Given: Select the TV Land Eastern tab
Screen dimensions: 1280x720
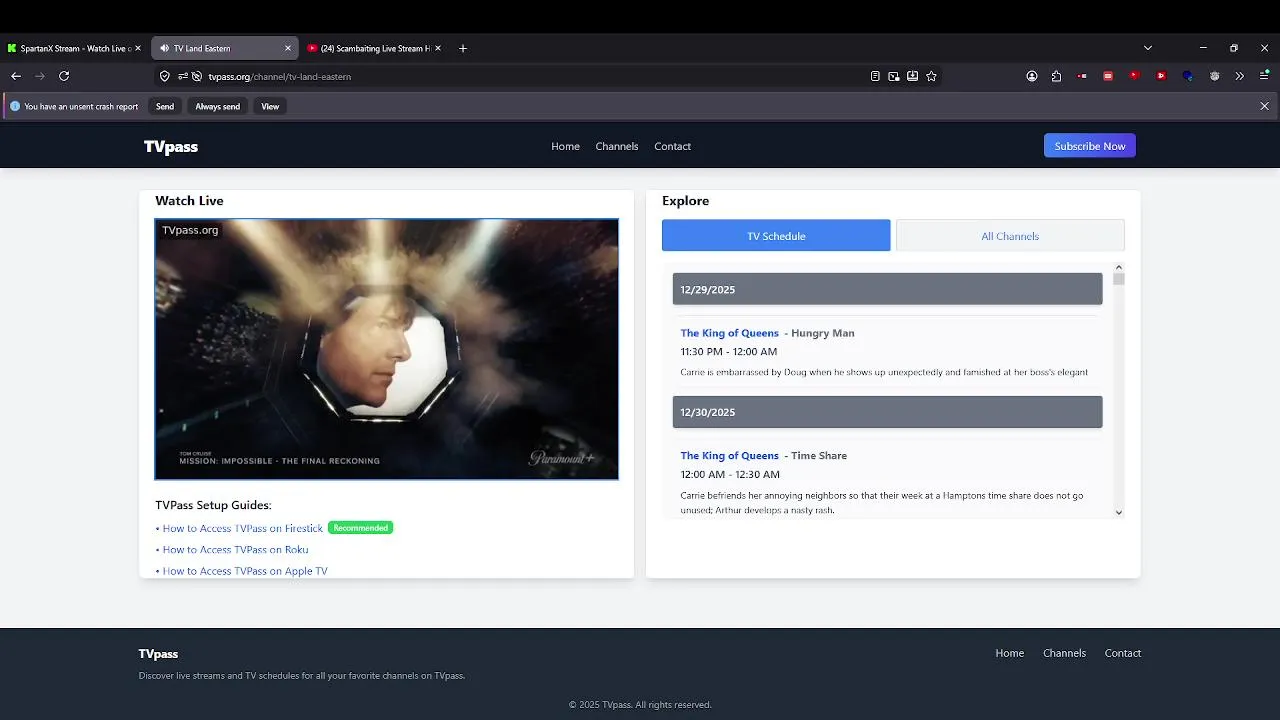Looking at the screenshot, I should (x=225, y=48).
